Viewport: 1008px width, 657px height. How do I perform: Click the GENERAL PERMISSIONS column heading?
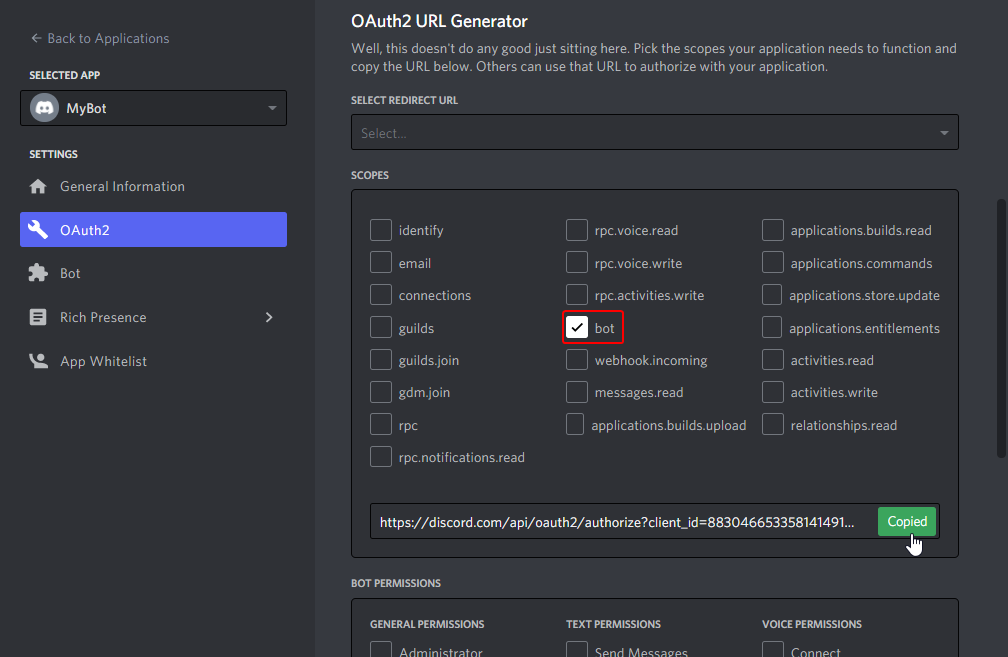pos(427,624)
